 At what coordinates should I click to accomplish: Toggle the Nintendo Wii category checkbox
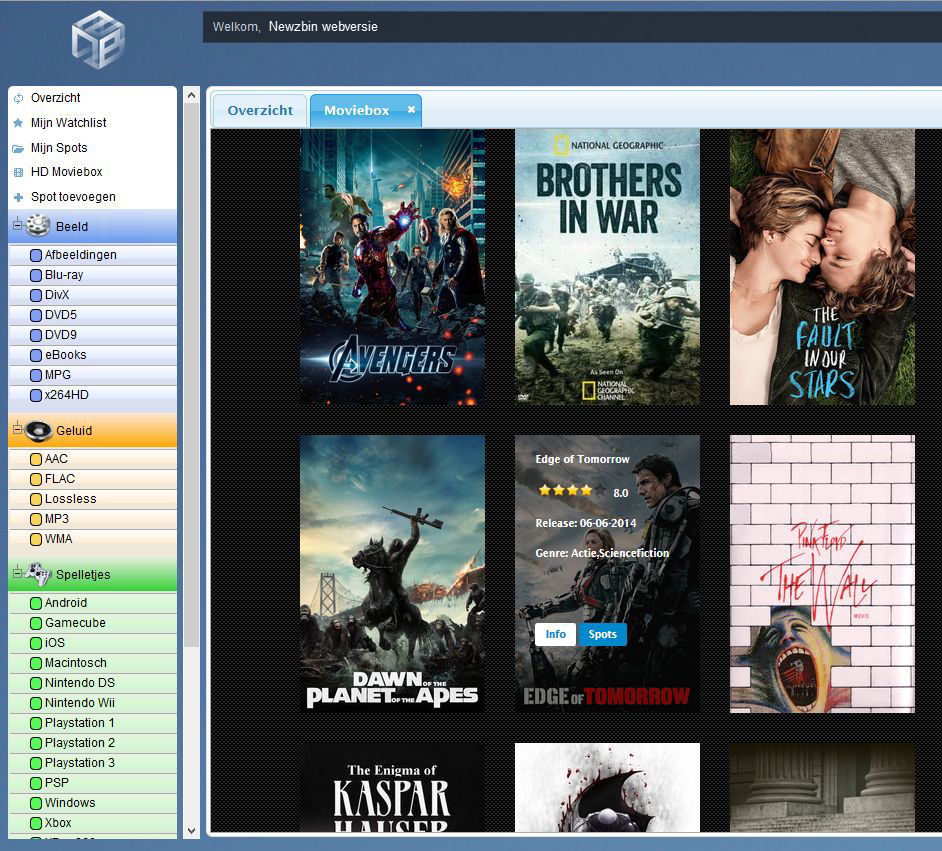point(36,703)
